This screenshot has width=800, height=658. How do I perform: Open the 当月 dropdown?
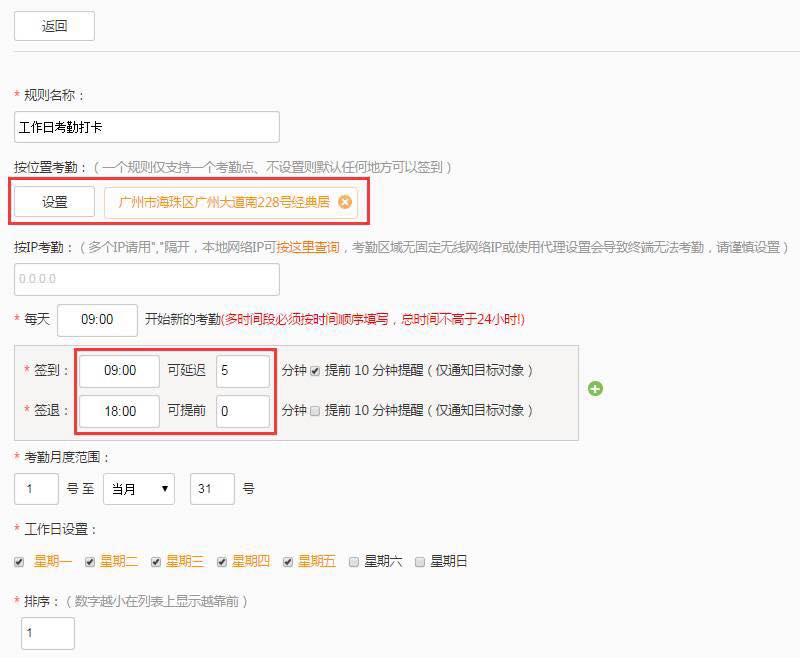tap(139, 489)
